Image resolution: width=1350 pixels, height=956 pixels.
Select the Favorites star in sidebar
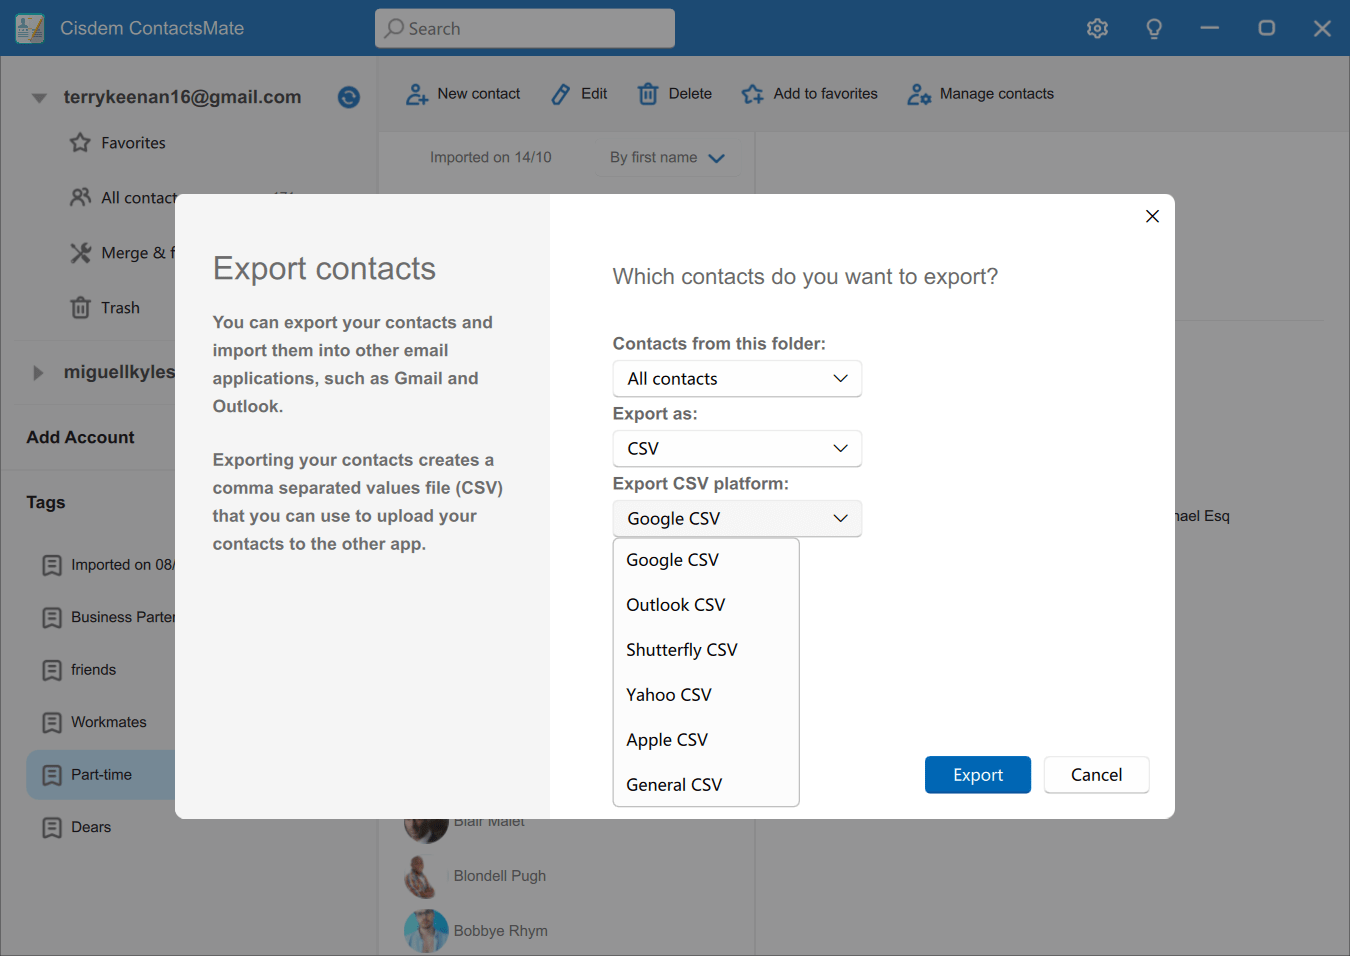pos(81,143)
